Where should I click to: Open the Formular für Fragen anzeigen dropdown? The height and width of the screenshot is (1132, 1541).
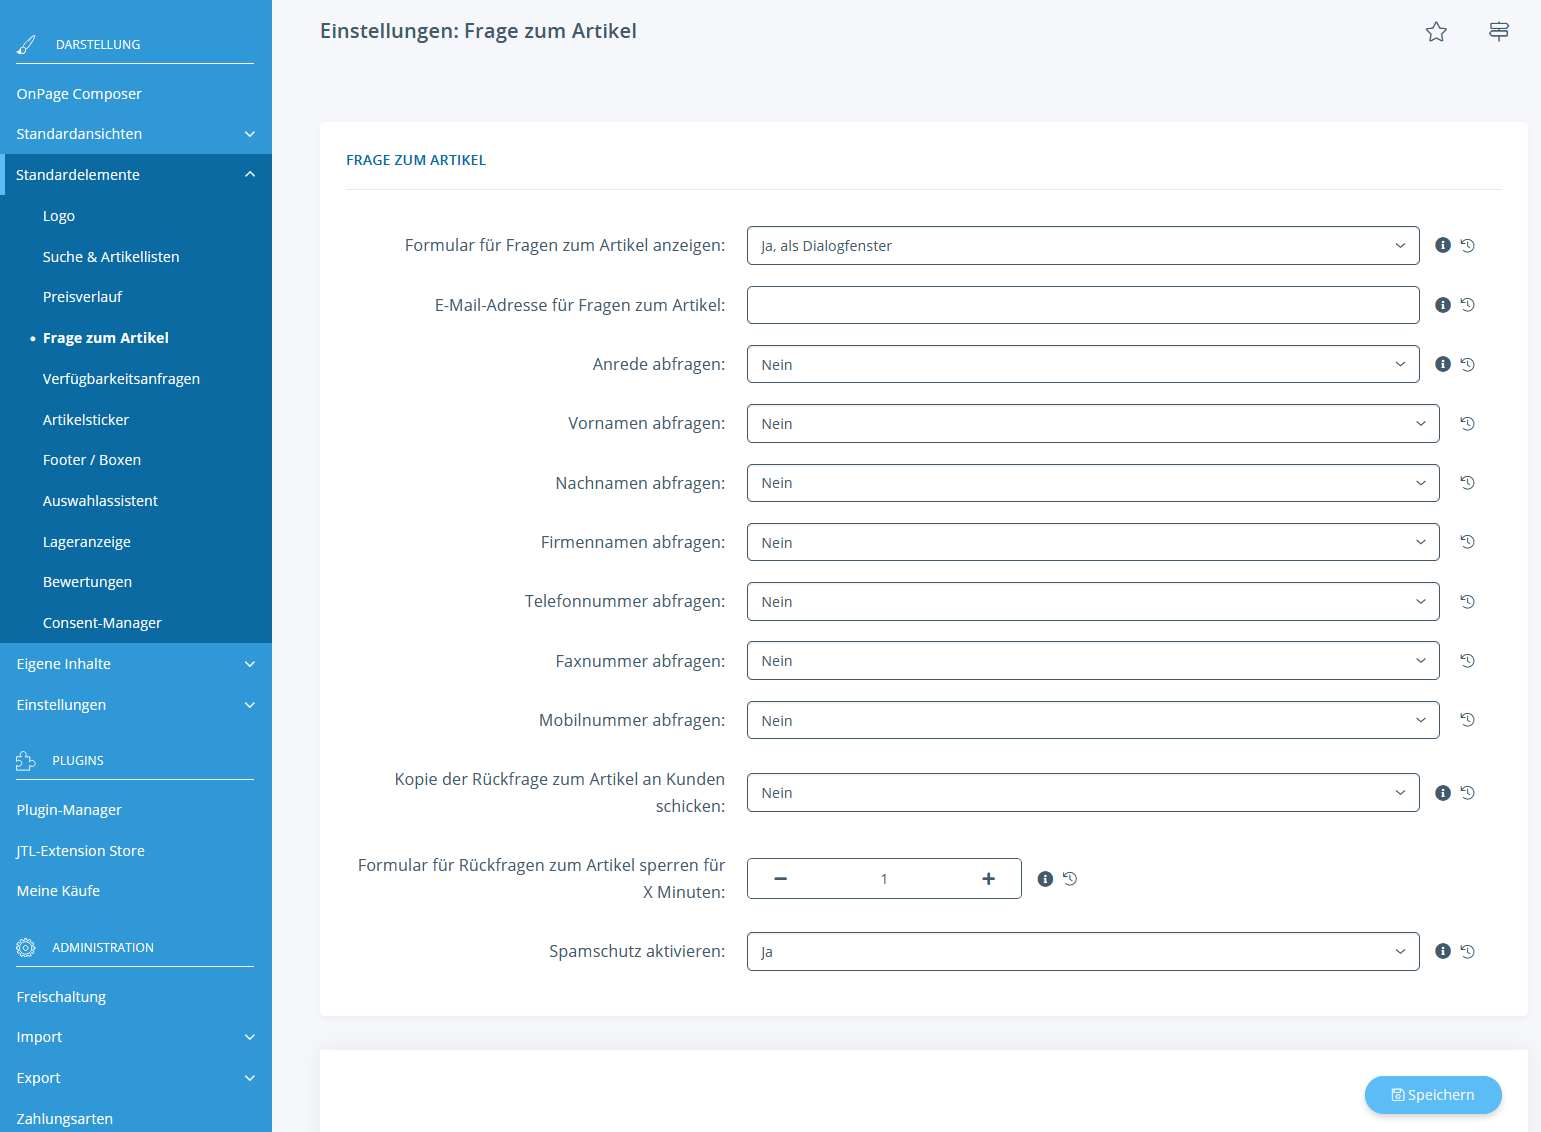tap(1082, 246)
